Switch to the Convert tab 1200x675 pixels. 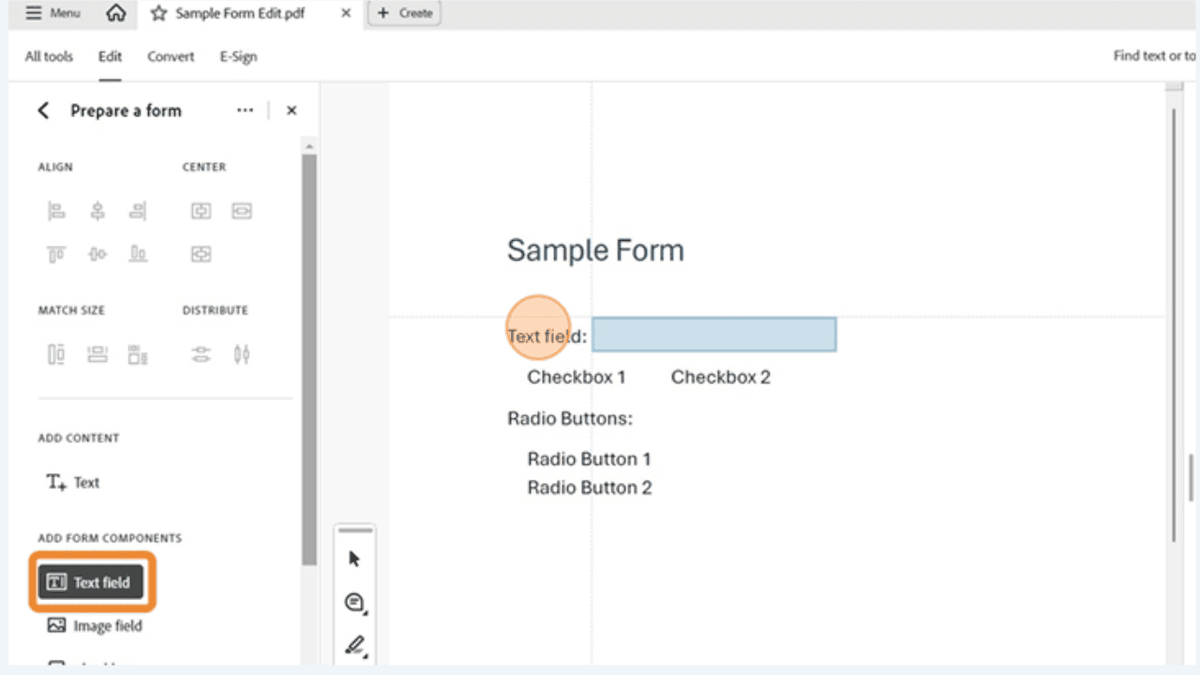point(170,57)
